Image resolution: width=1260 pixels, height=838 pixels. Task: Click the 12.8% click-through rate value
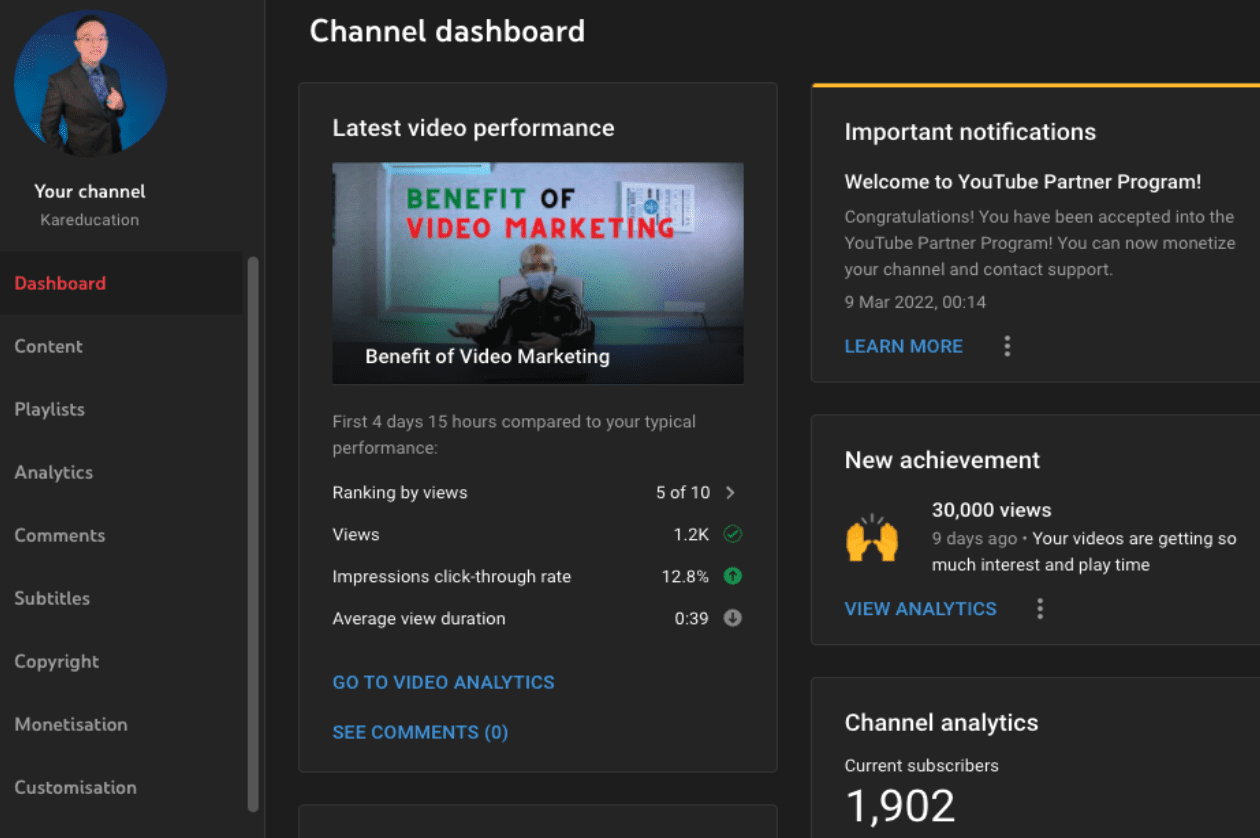(685, 576)
